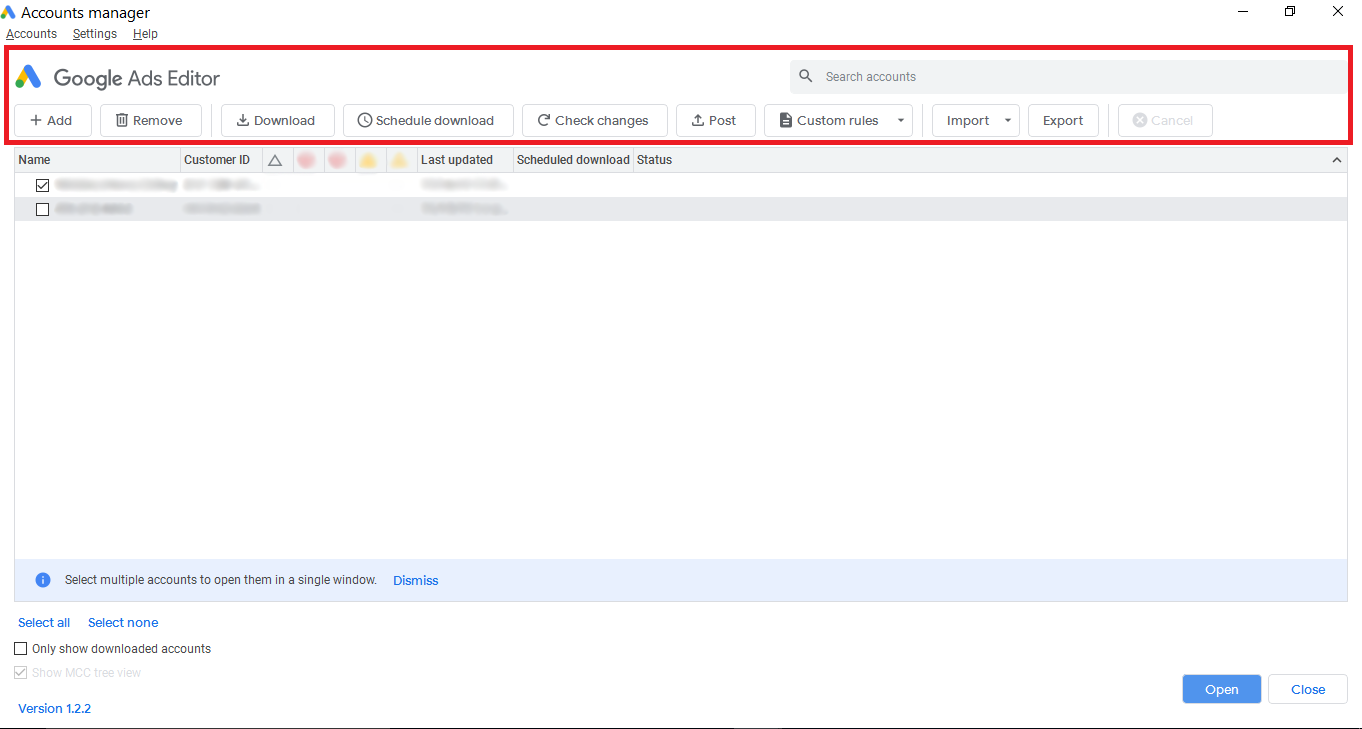
Task: Expand the Import dropdown arrow
Action: 1008,121
